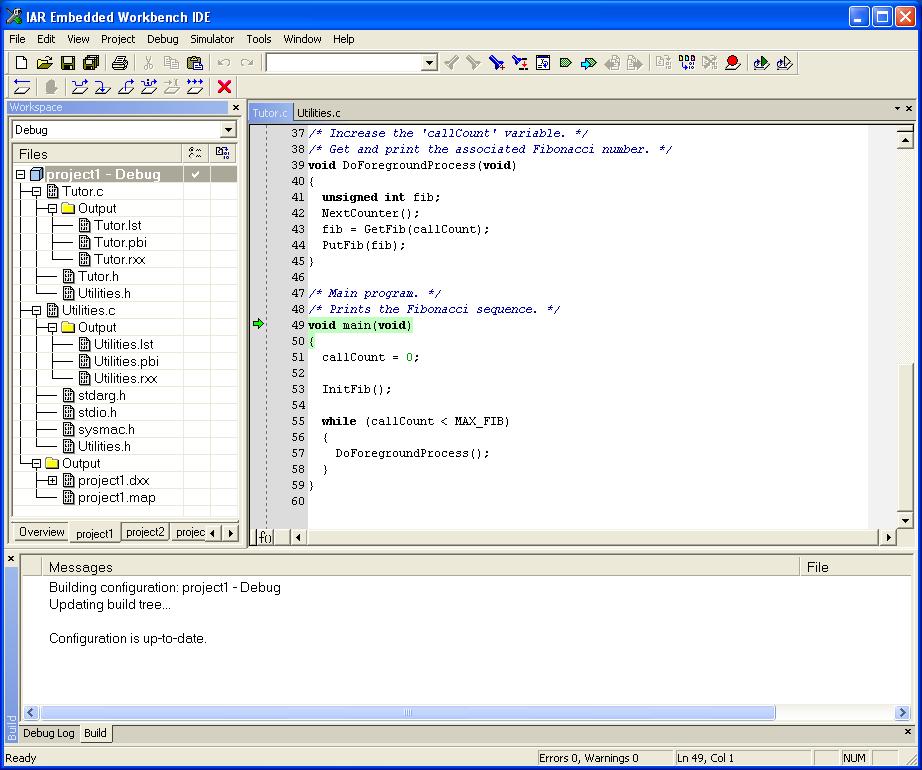This screenshot has width=922, height=770.
Task: Open the quick search dropdown arrow
Action: (x=430, y=63)
